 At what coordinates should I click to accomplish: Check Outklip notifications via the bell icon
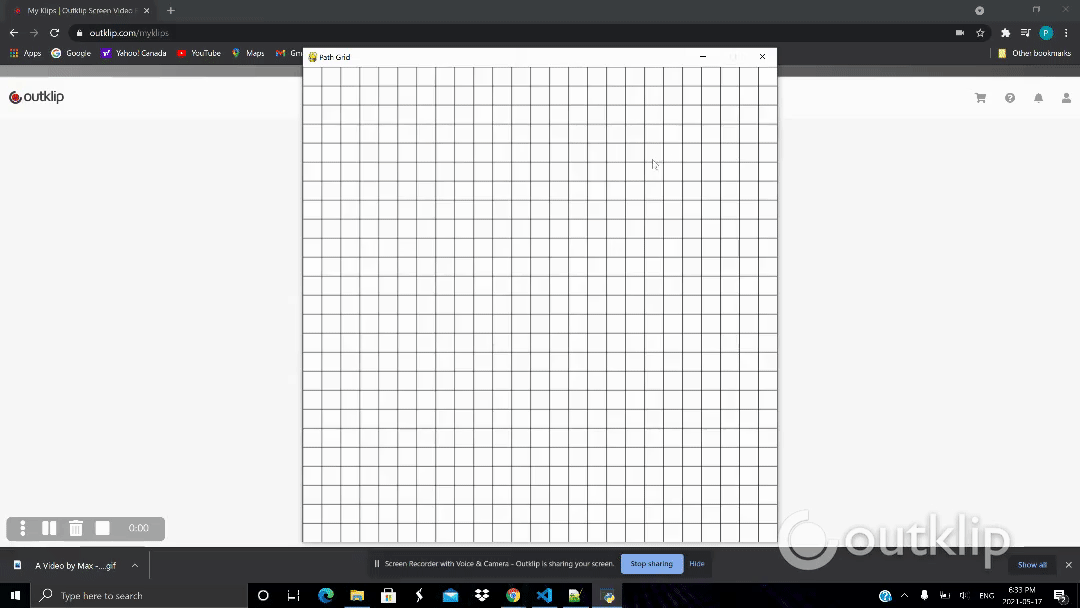(x=1038, y=97)
